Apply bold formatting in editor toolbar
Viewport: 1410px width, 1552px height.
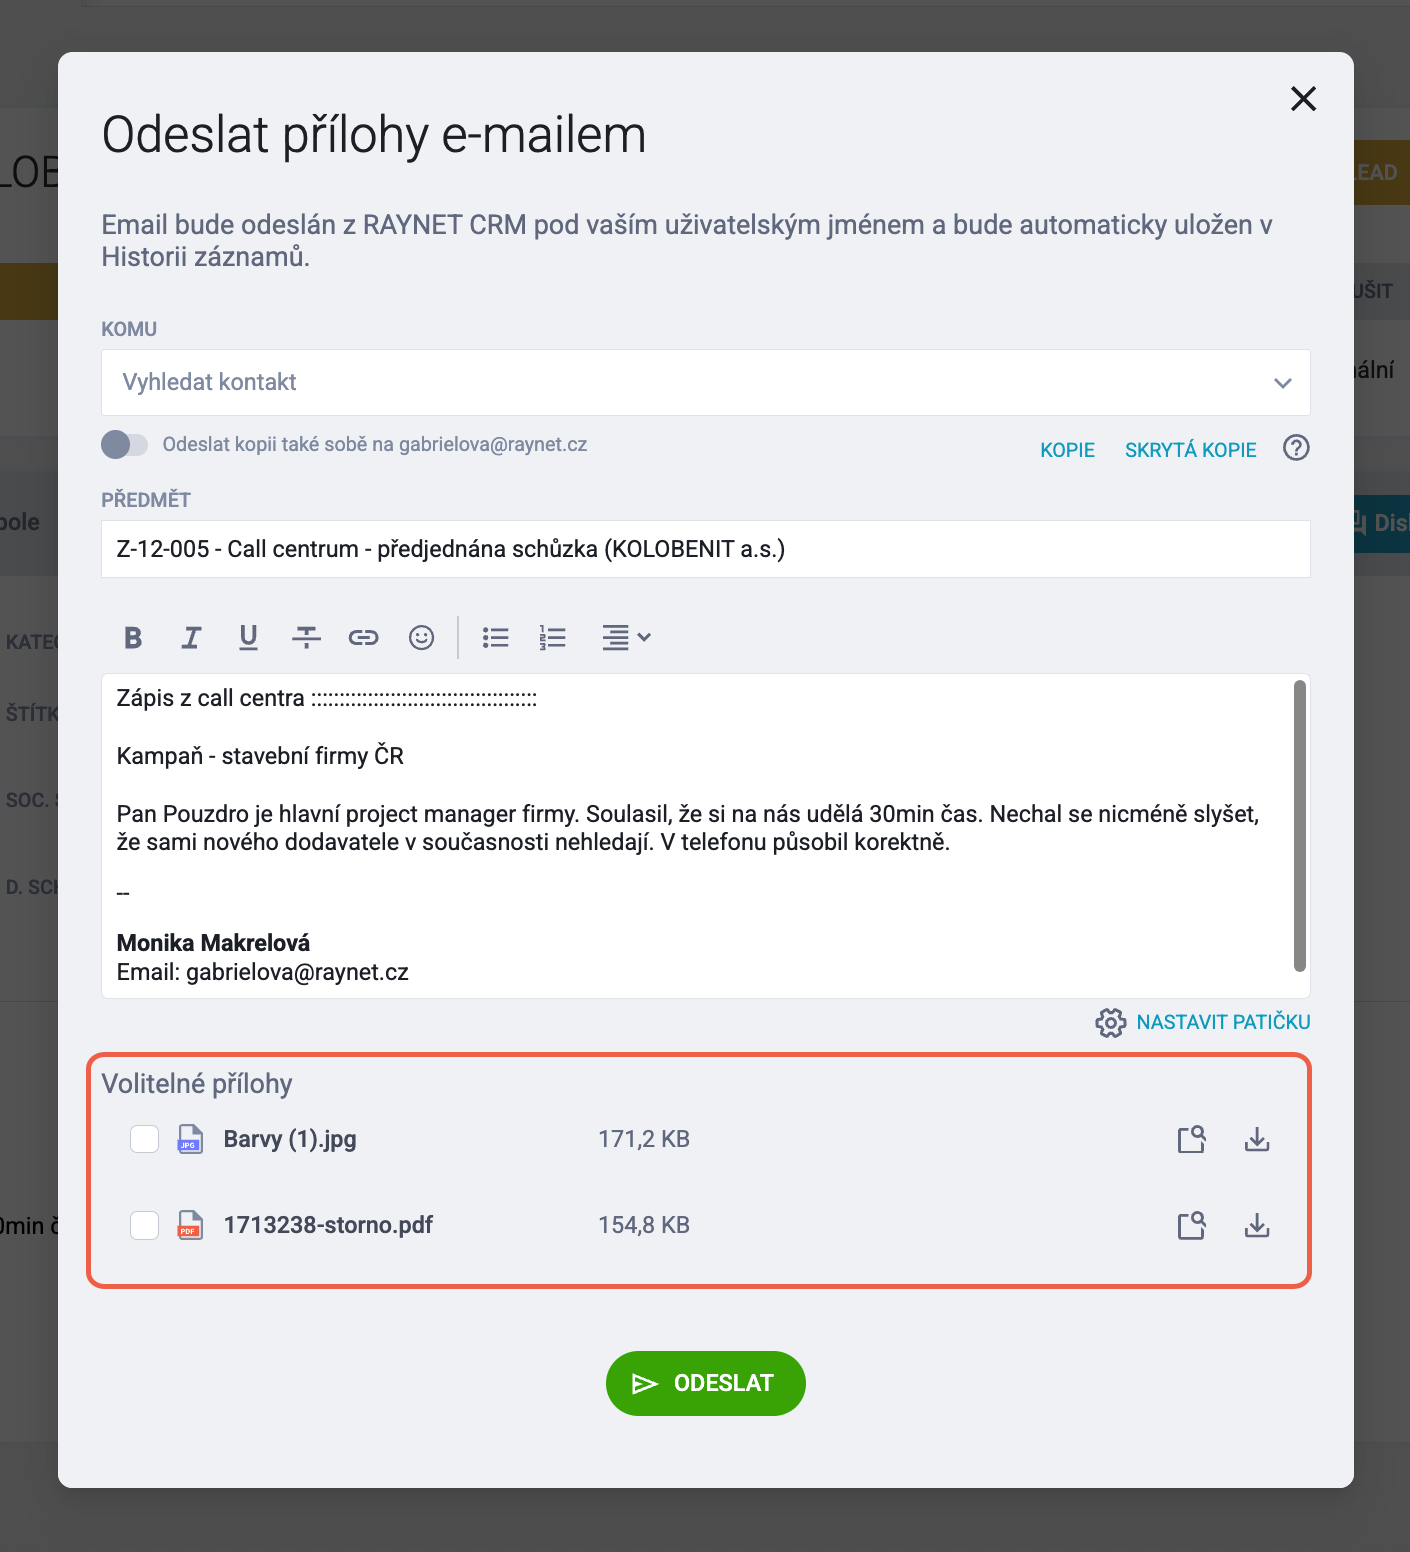(133, 637)
